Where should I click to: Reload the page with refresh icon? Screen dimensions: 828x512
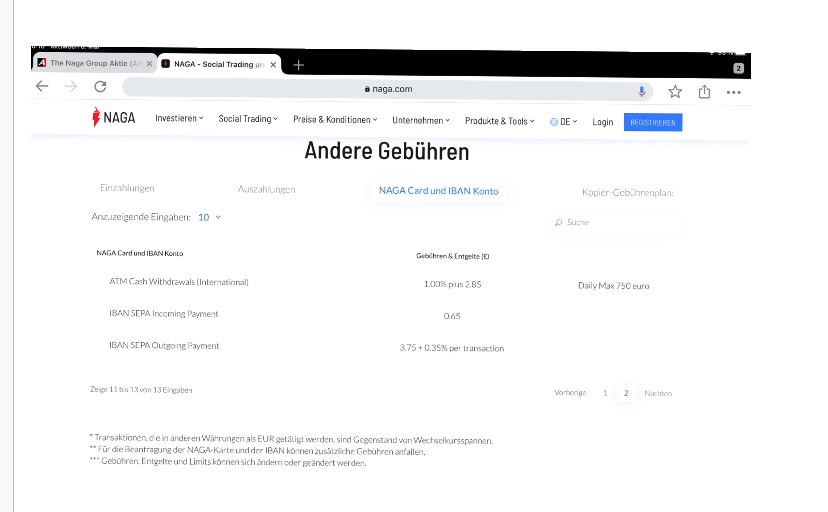pos(99,87)
